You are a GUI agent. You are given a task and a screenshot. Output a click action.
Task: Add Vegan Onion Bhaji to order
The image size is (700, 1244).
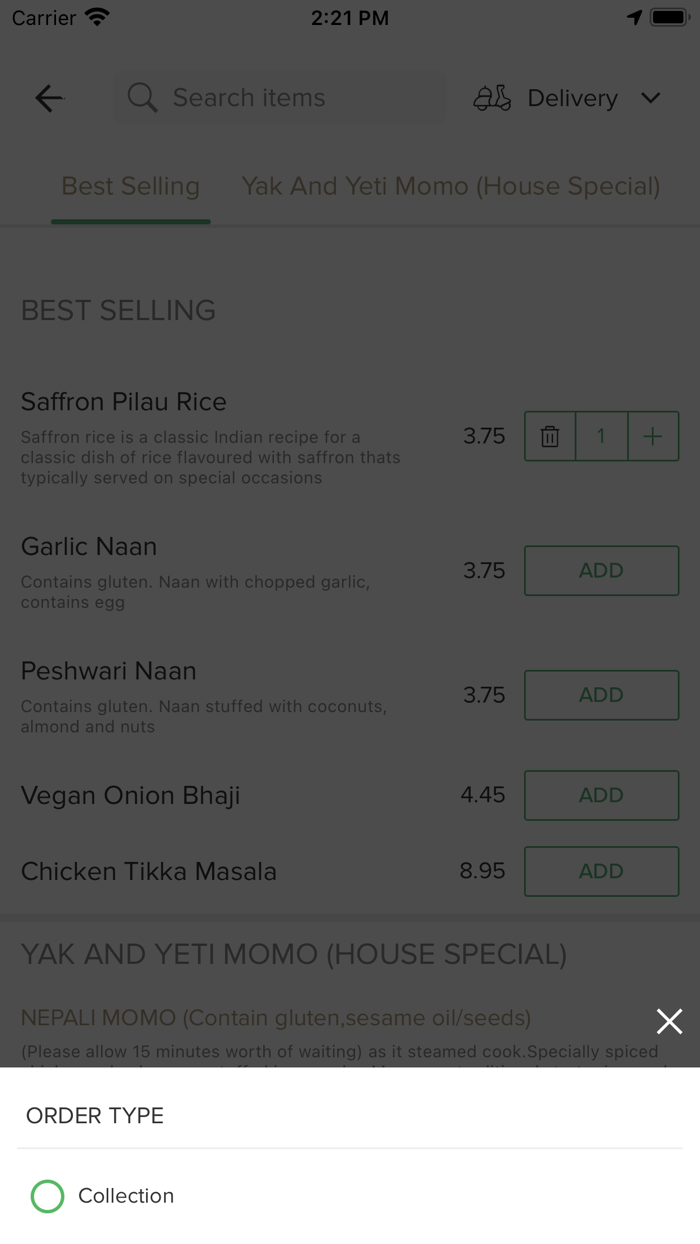coord(601,795)
